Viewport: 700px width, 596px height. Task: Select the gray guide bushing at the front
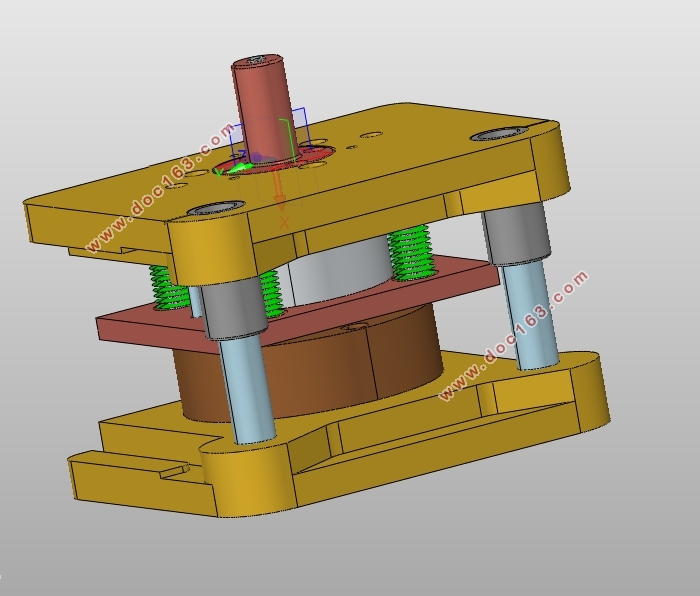233,308
